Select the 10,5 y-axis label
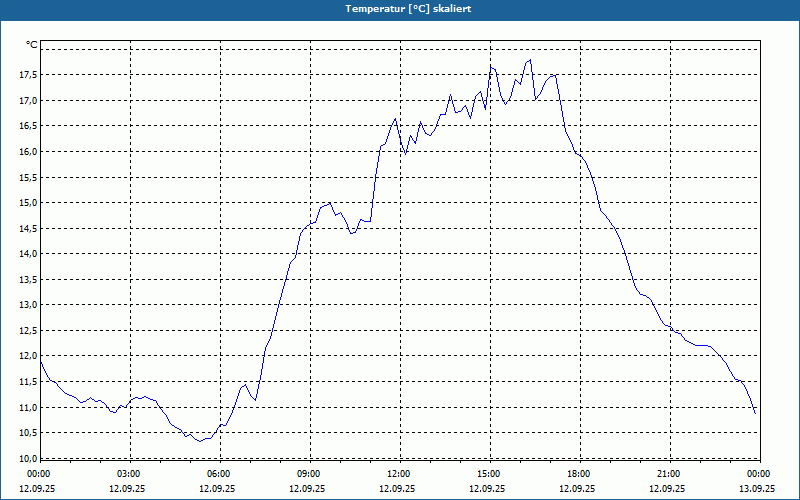The image size is (800, 500). click(28, 433)
